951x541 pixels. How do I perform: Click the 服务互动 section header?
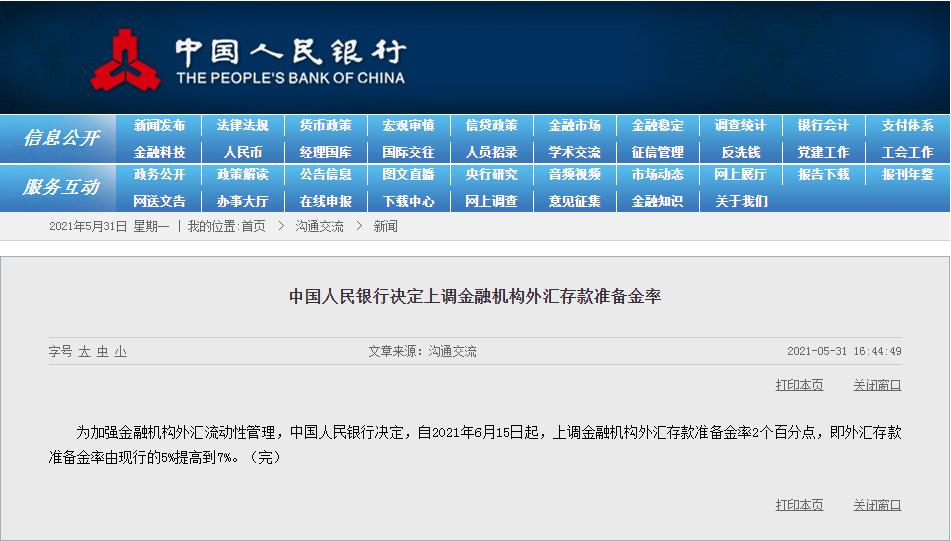point(61,187)
